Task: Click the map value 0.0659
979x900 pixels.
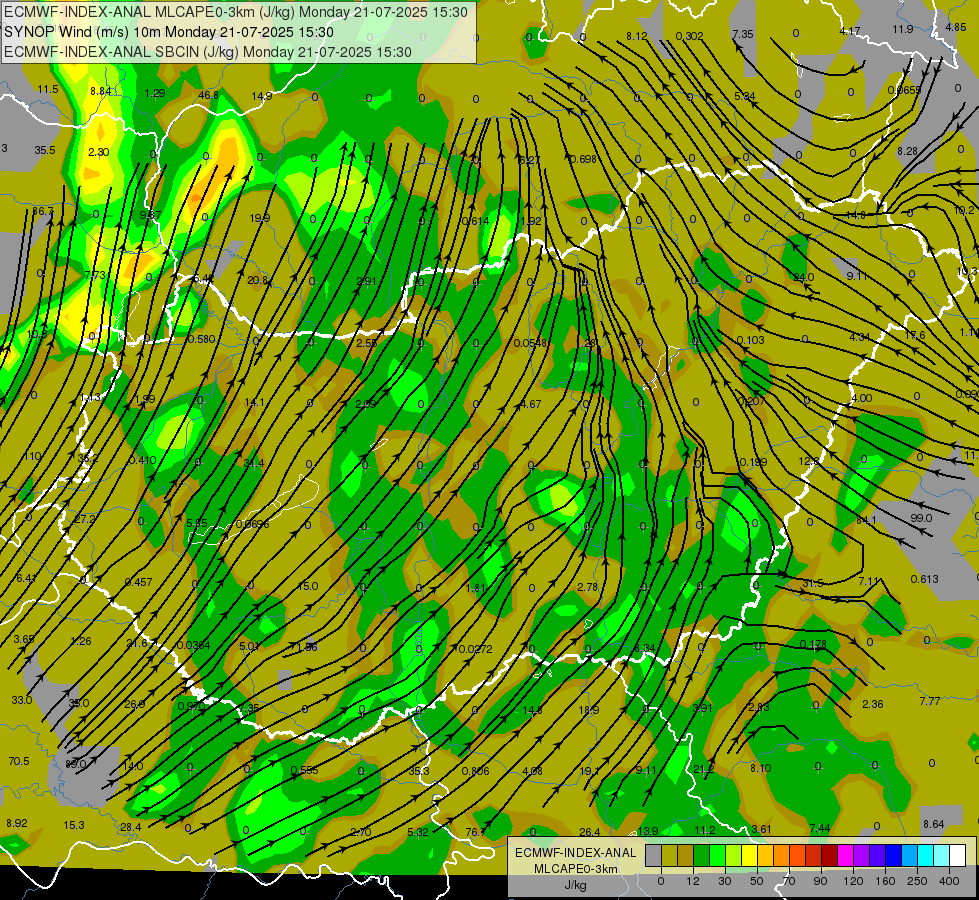Action: (904, 90)
